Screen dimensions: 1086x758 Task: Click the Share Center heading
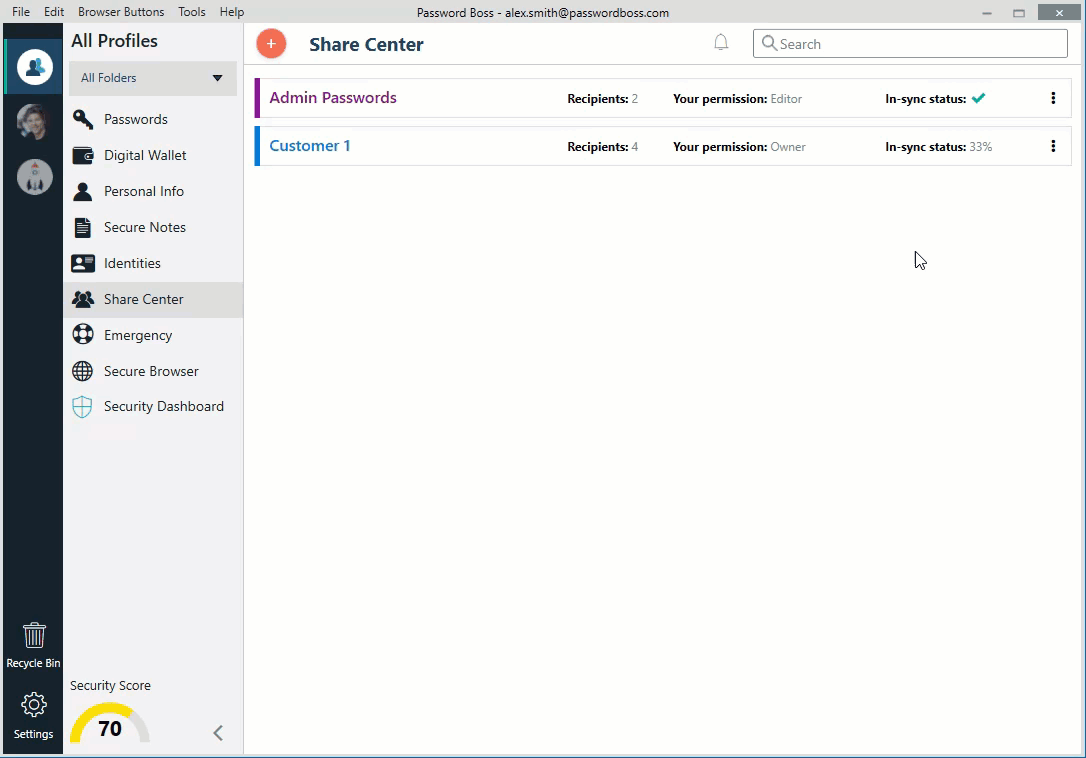coord(366,44)
